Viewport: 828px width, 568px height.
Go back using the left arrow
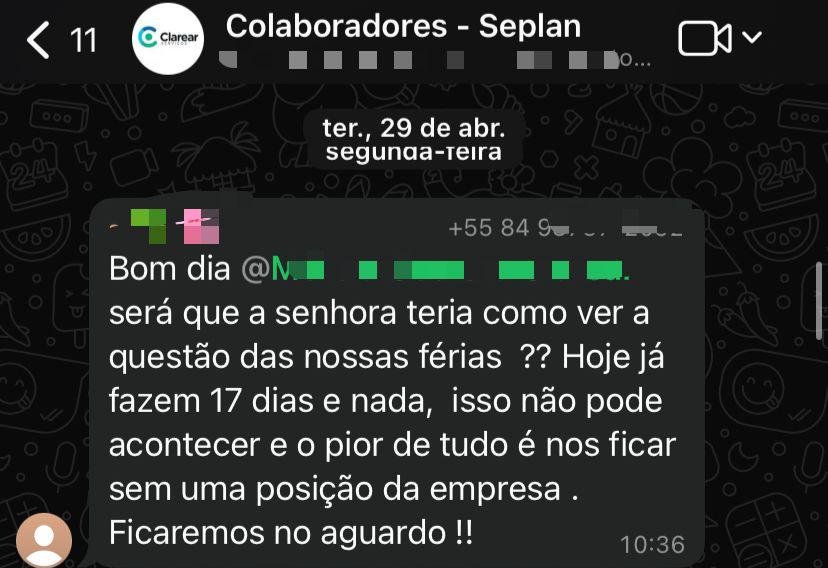click(x=39, y=40)
